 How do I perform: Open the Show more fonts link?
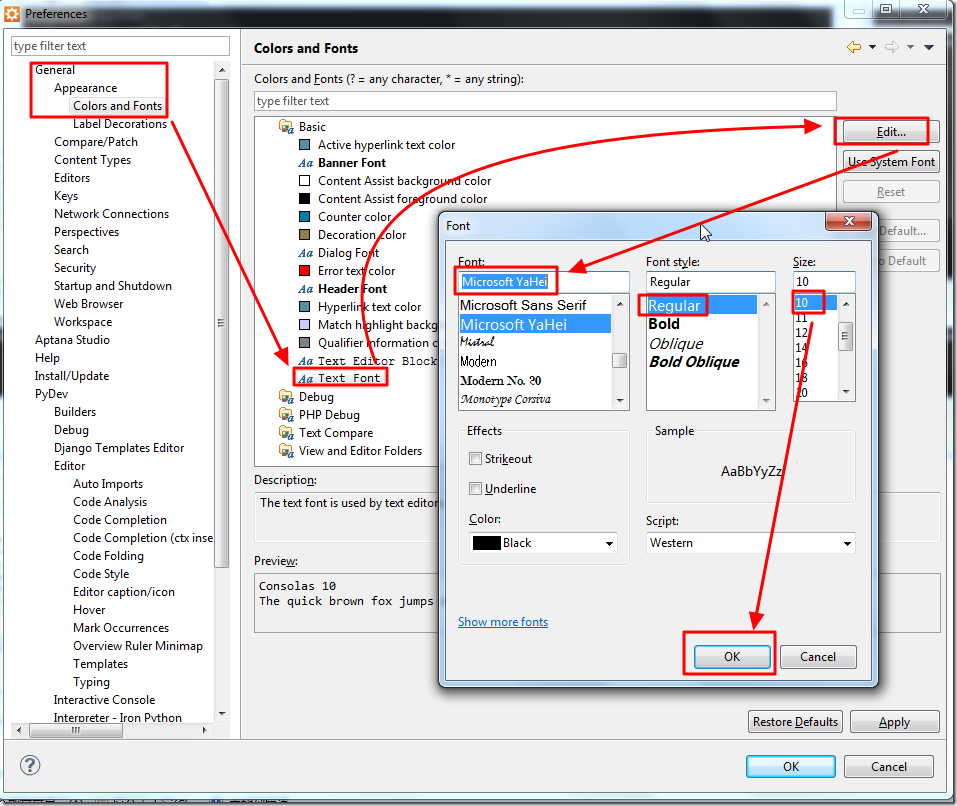coord(503,622)
